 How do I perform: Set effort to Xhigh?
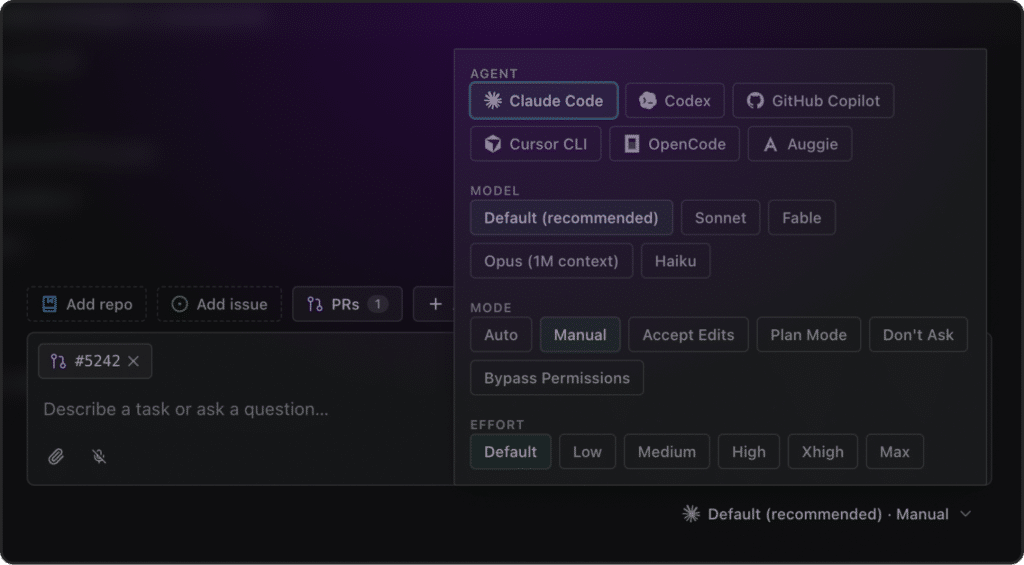coord(823,451)
